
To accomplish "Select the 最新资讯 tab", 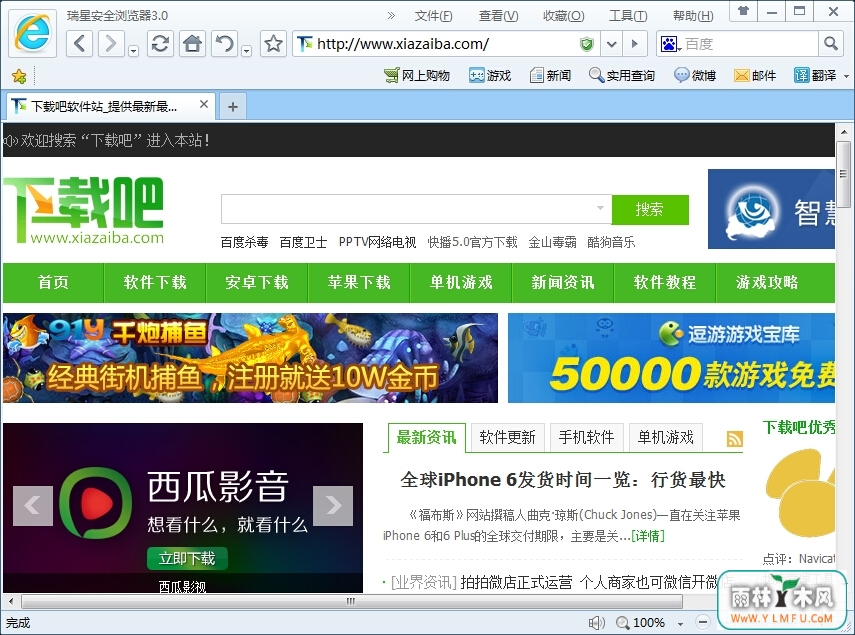I will click(426, 437).
